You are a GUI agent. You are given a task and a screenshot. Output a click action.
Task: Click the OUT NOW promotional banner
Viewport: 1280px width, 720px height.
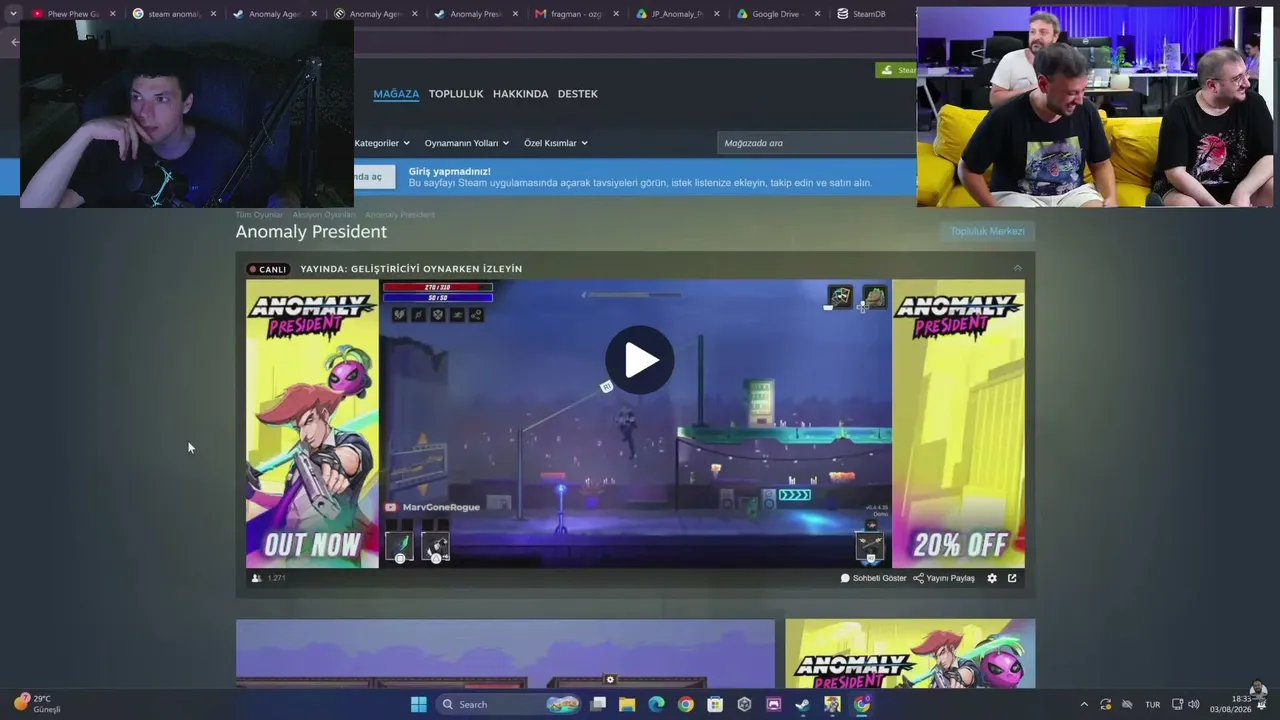pyautogui.click(x=312, y=424)
